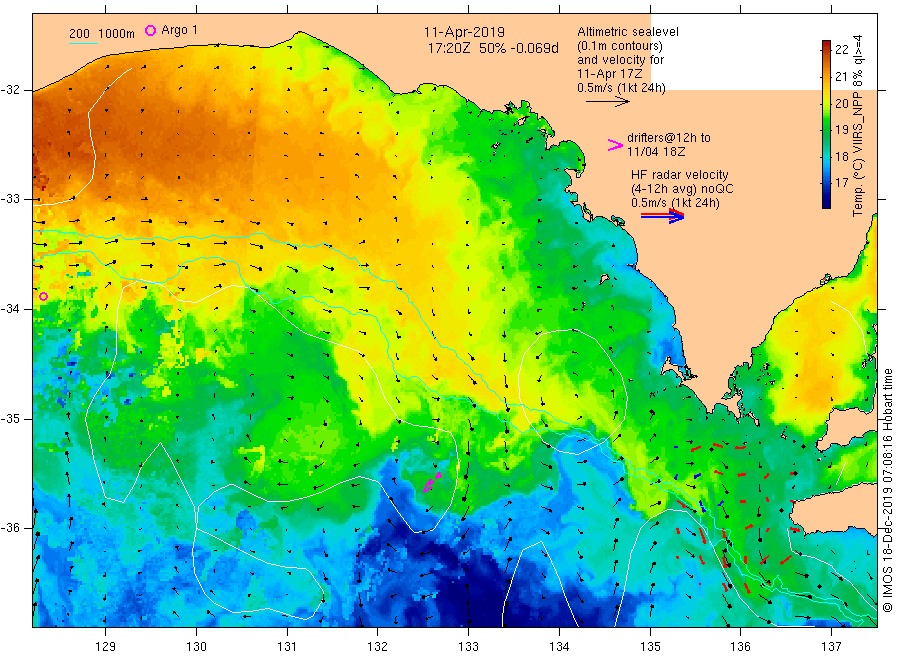Click the black altimetric velocity scale arrow
This screenshot has height=660, width=900.
tap(608, 102)
